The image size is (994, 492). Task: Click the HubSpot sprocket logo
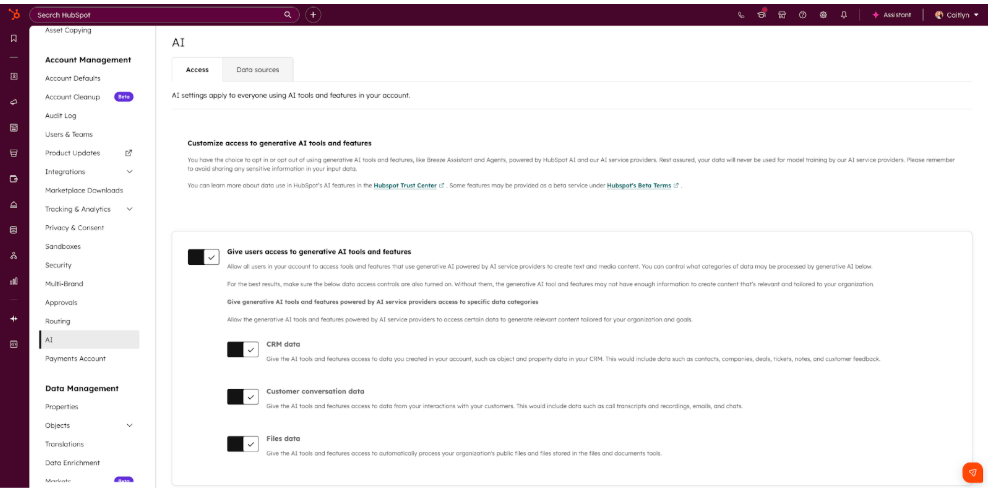14,15
